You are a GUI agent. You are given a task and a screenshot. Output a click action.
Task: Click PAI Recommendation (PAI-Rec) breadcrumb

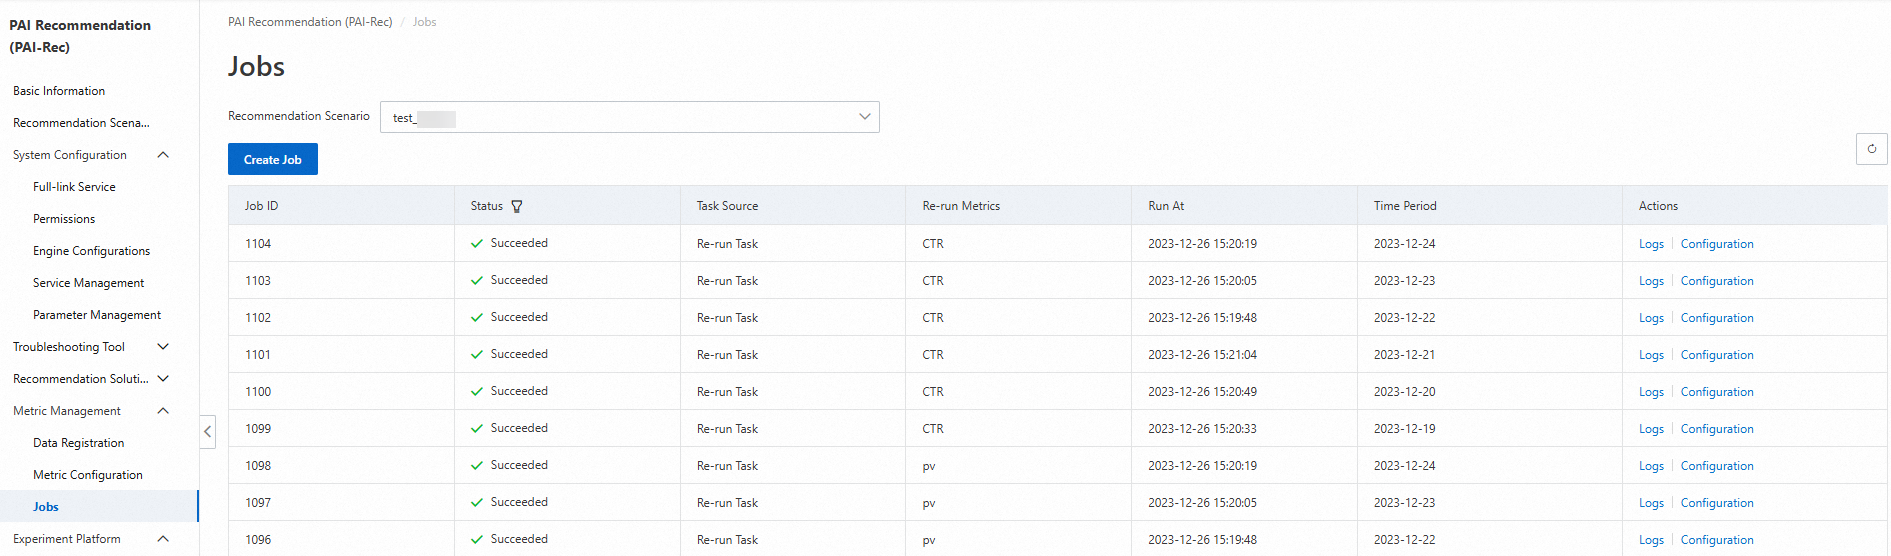click(310, 22)
